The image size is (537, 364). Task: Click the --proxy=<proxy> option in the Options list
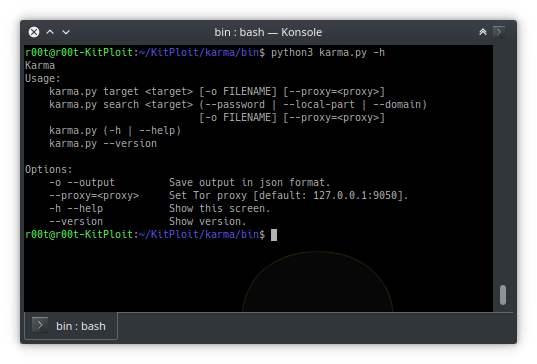(94, 196)
